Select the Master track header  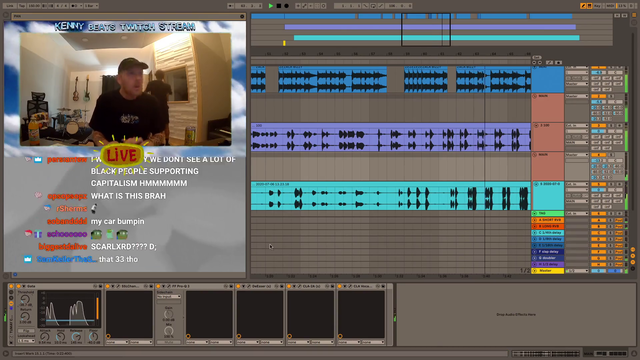548,271
